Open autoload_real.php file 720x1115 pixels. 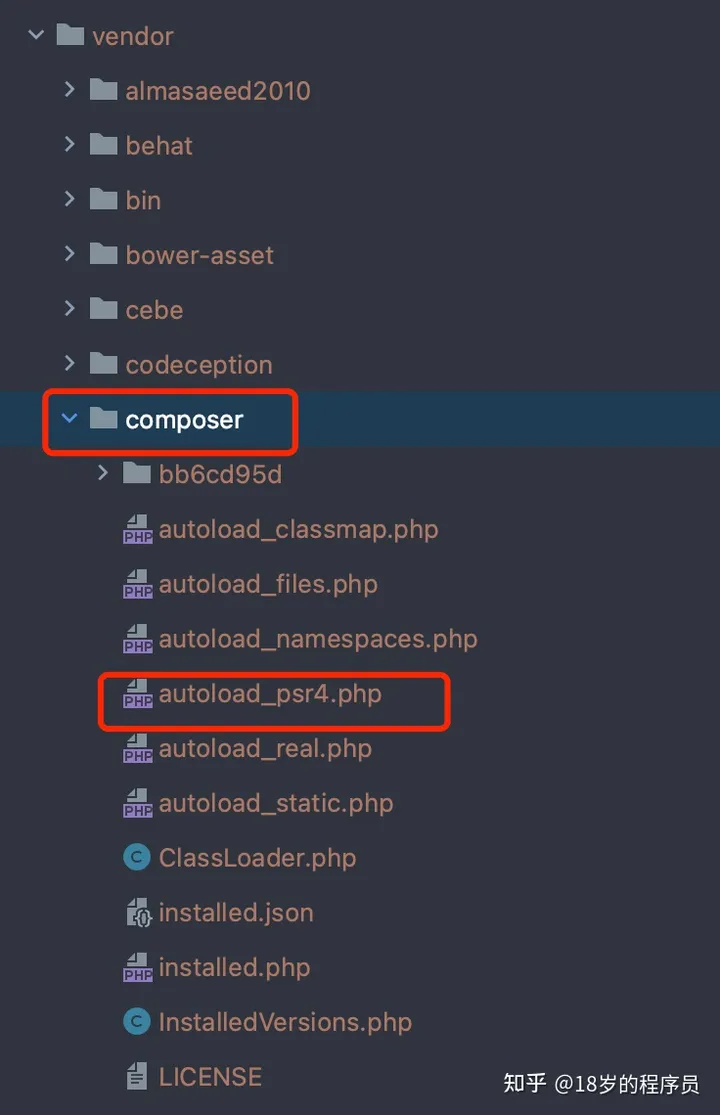(265, 749)
